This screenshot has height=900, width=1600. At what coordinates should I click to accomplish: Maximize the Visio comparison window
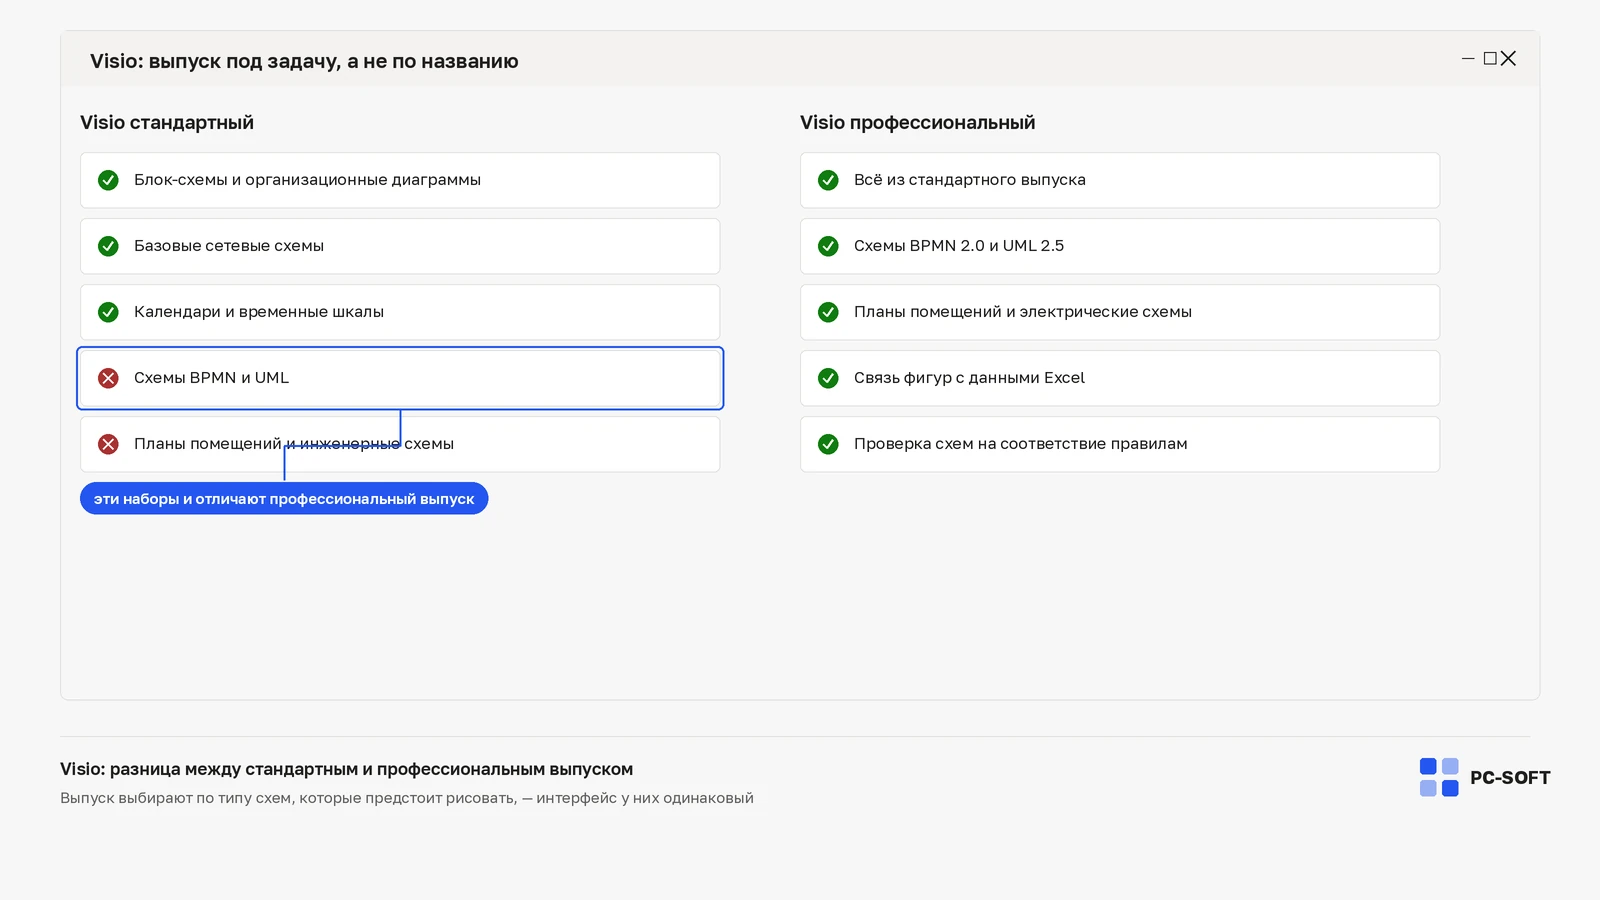(1490, 59)
